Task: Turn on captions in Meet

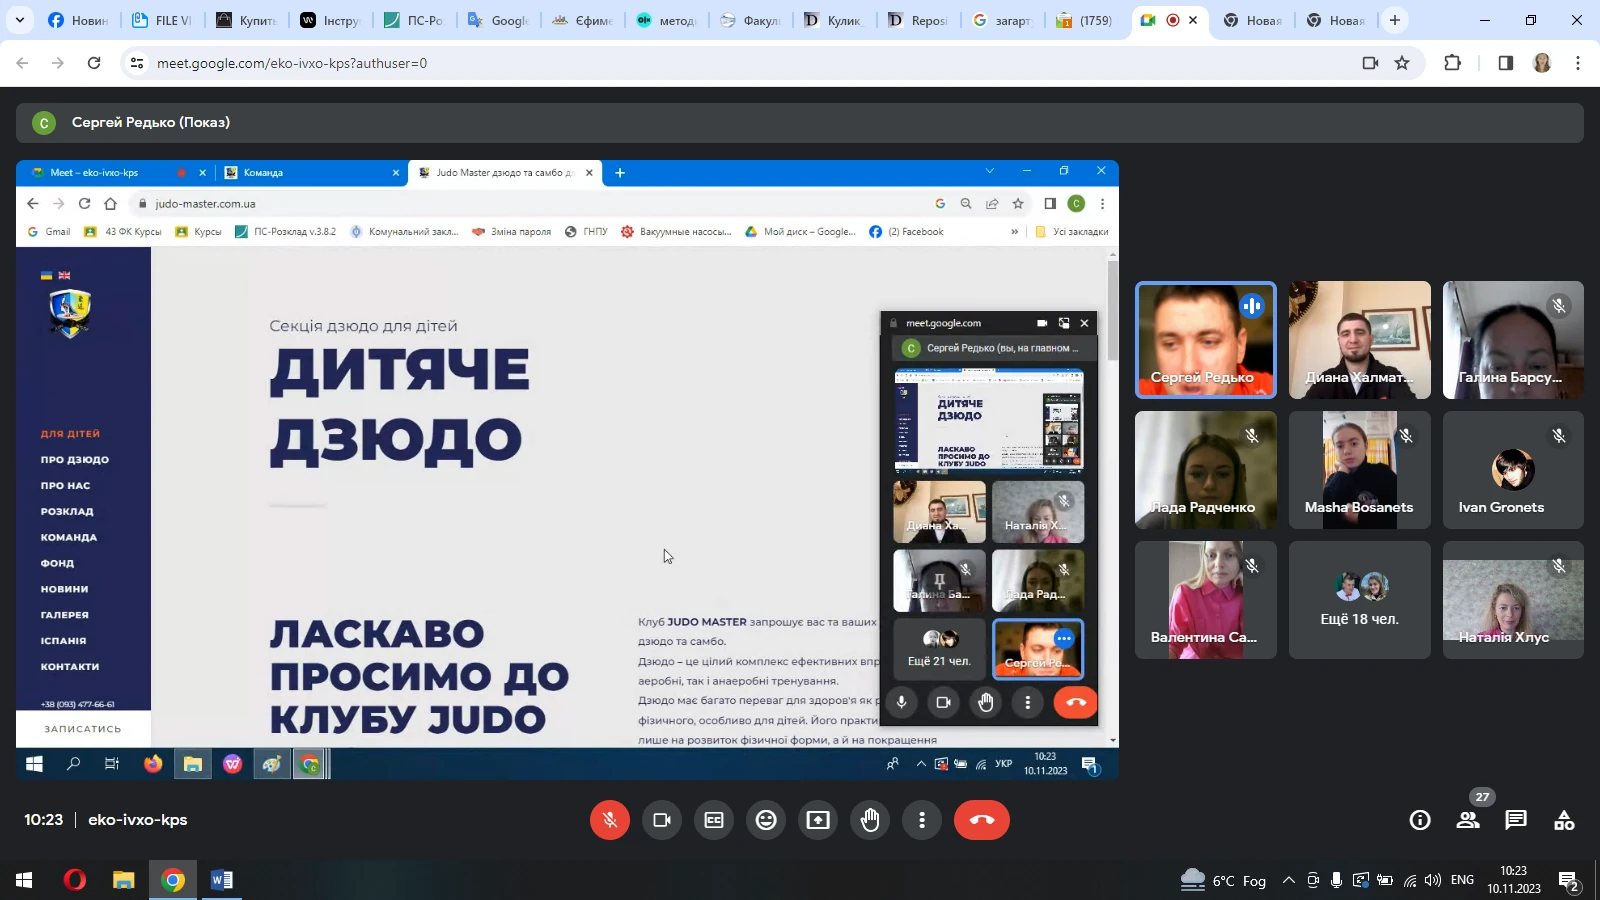Action: (x=714, y=820)
